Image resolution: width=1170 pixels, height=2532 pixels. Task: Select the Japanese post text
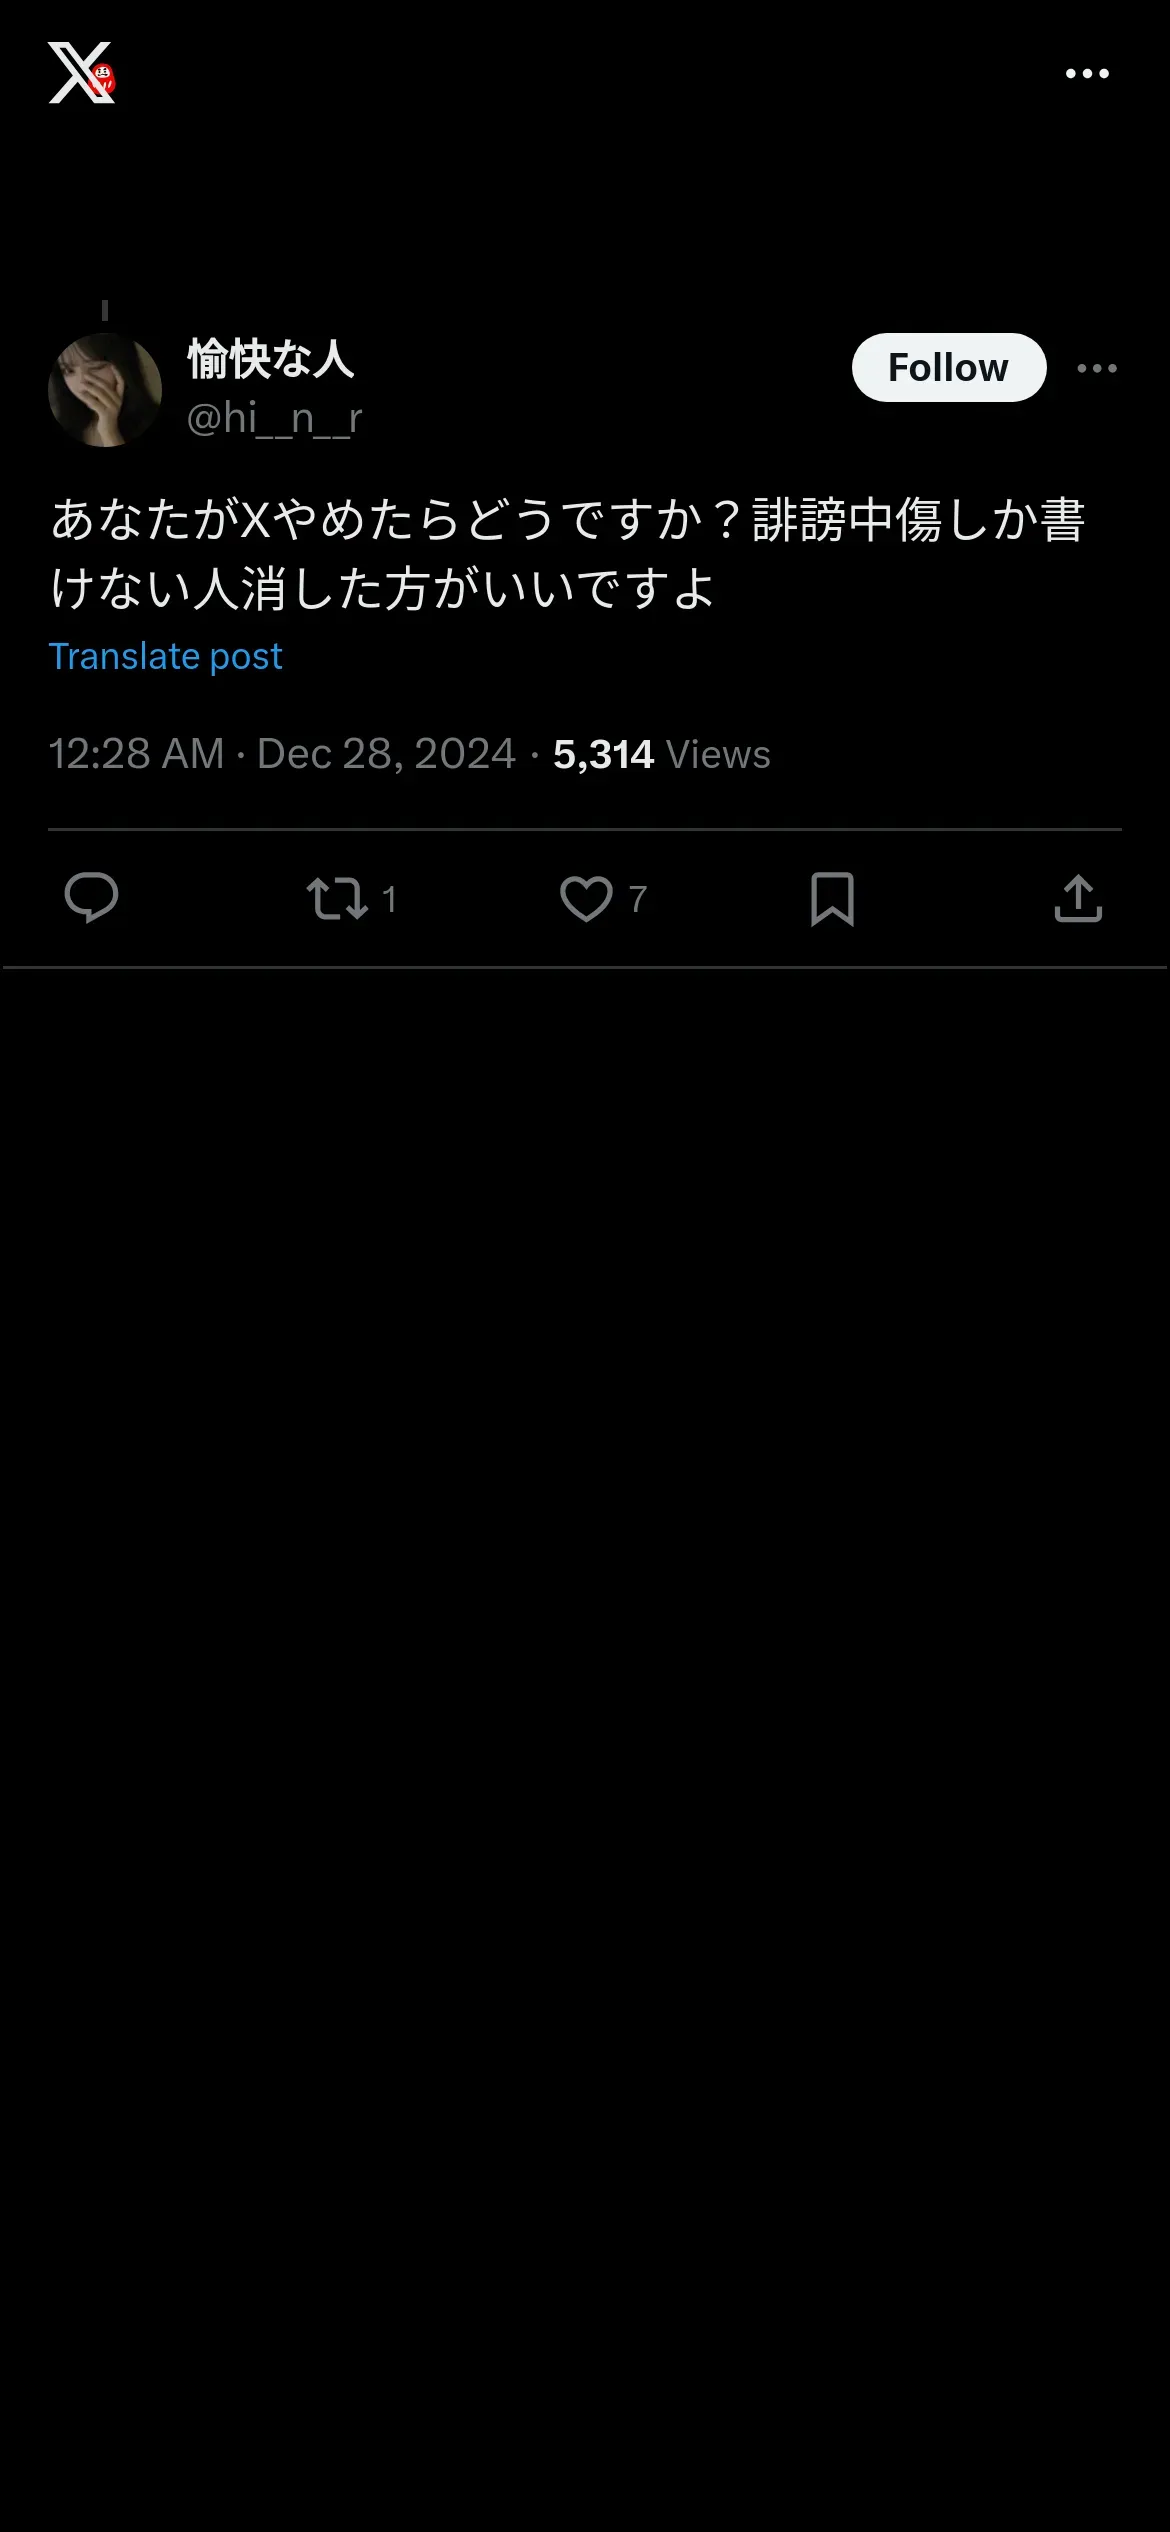(568, 553)
